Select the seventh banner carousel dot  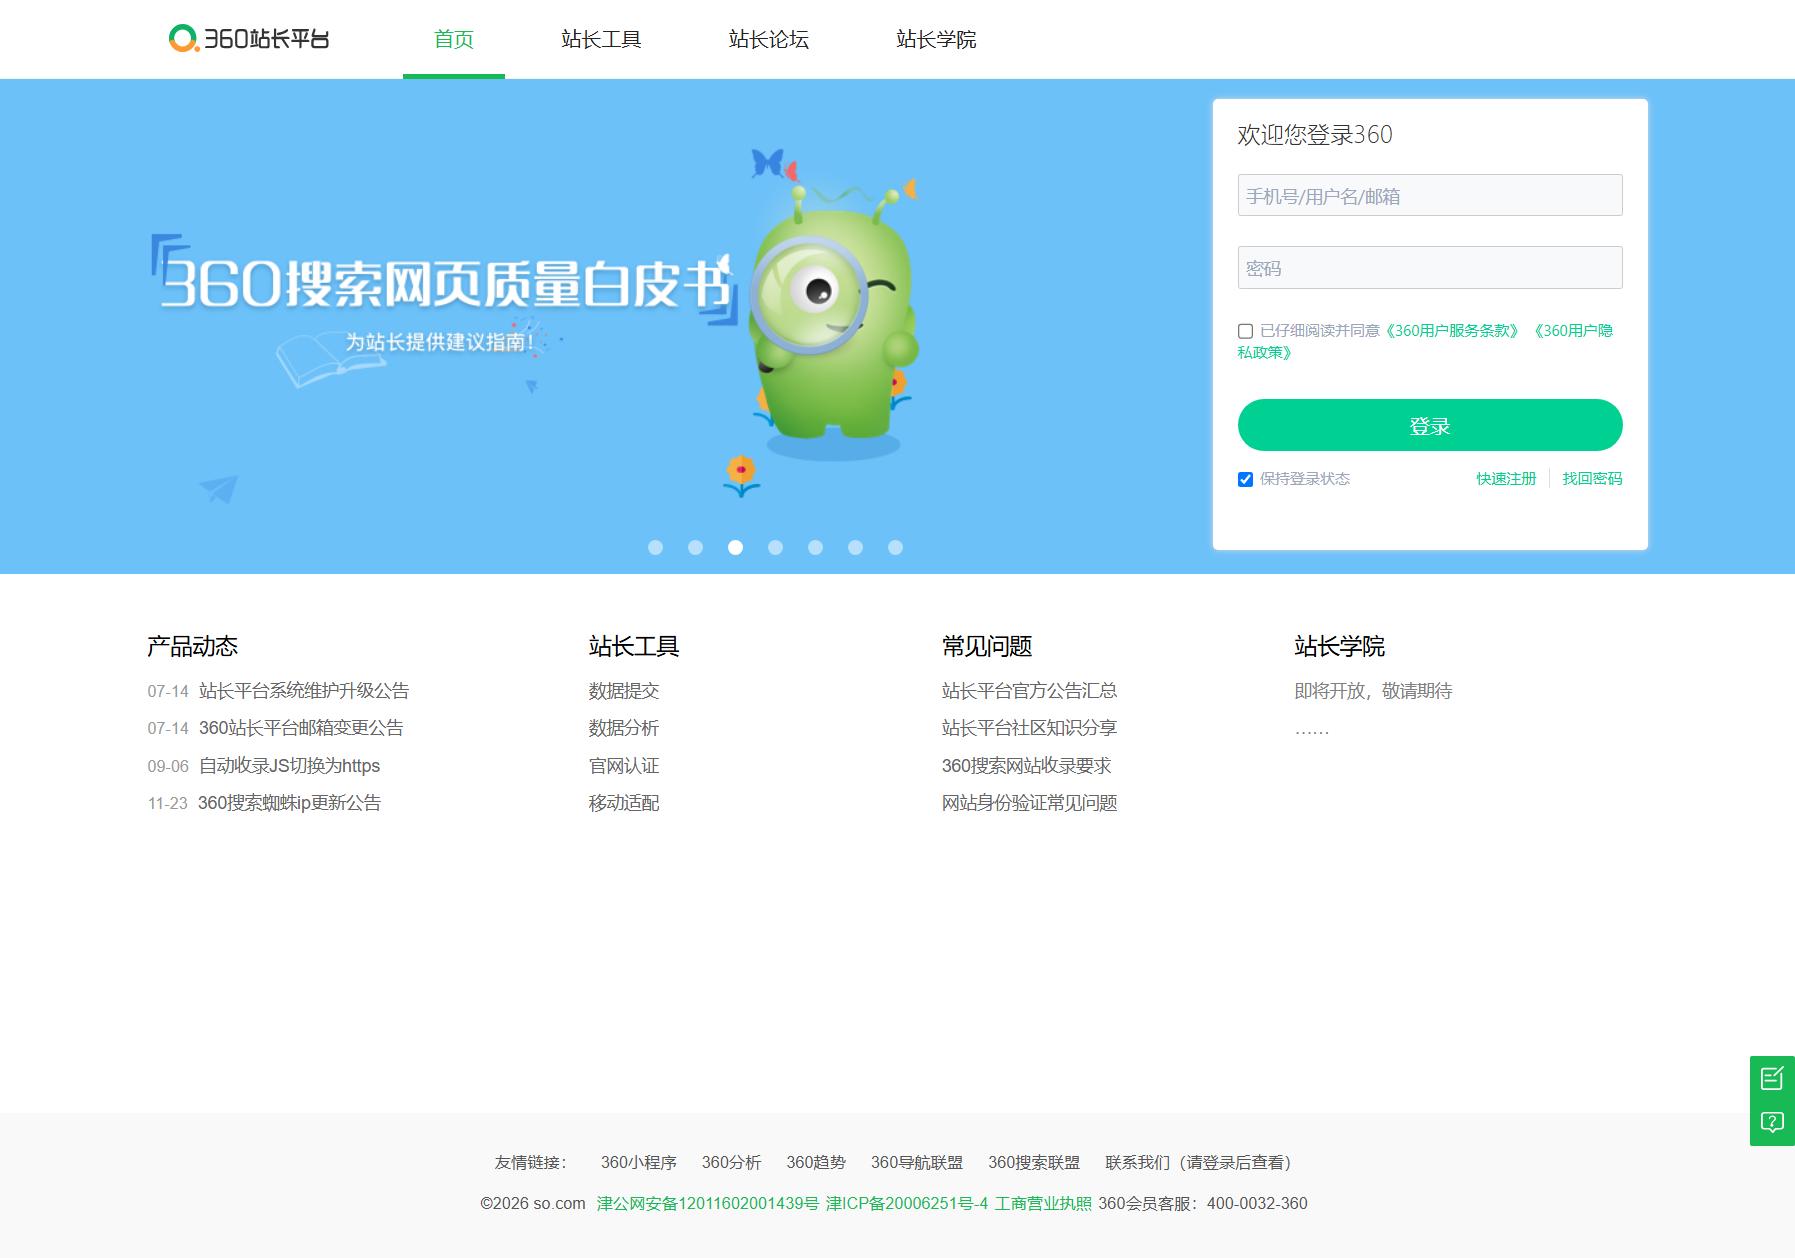(x=896, y=547)
